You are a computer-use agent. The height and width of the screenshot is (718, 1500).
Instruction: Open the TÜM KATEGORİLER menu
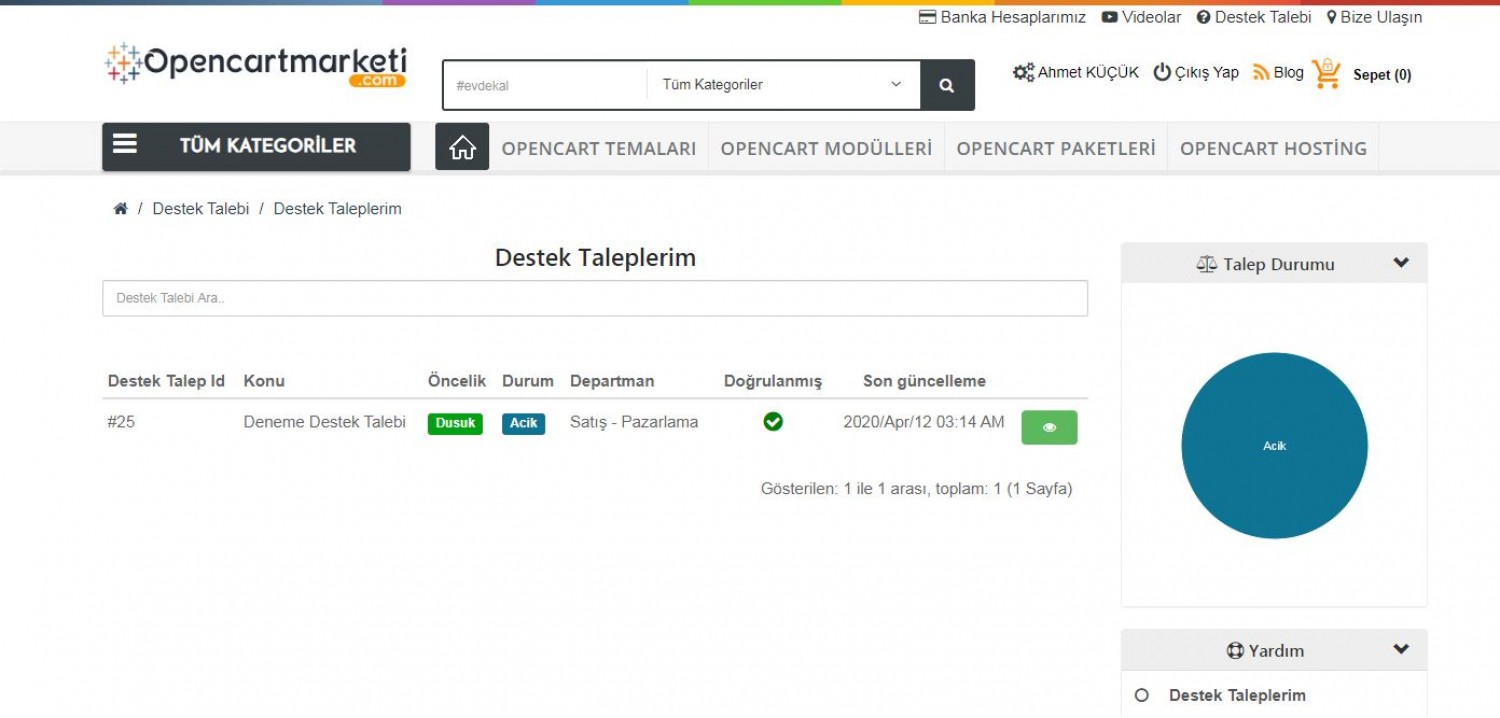click(256, 147)
